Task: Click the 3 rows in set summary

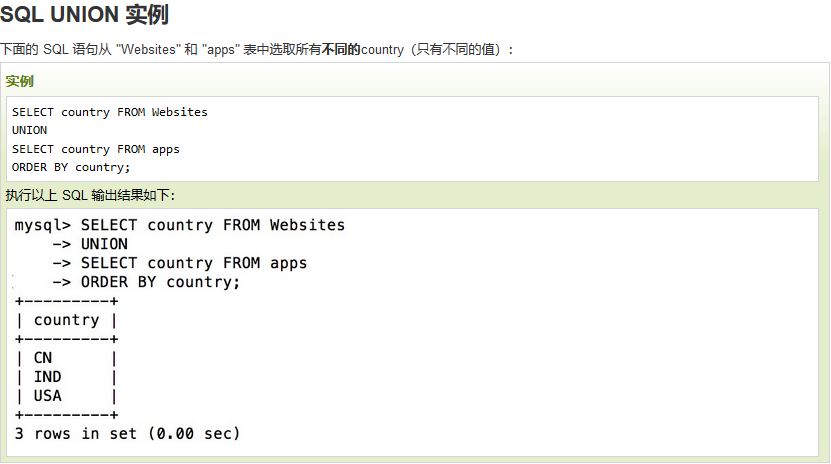Action: 127,434
